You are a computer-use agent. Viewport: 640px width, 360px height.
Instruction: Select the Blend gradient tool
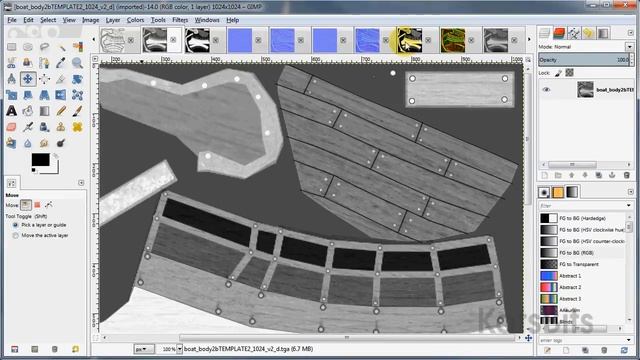pos(44,111)
